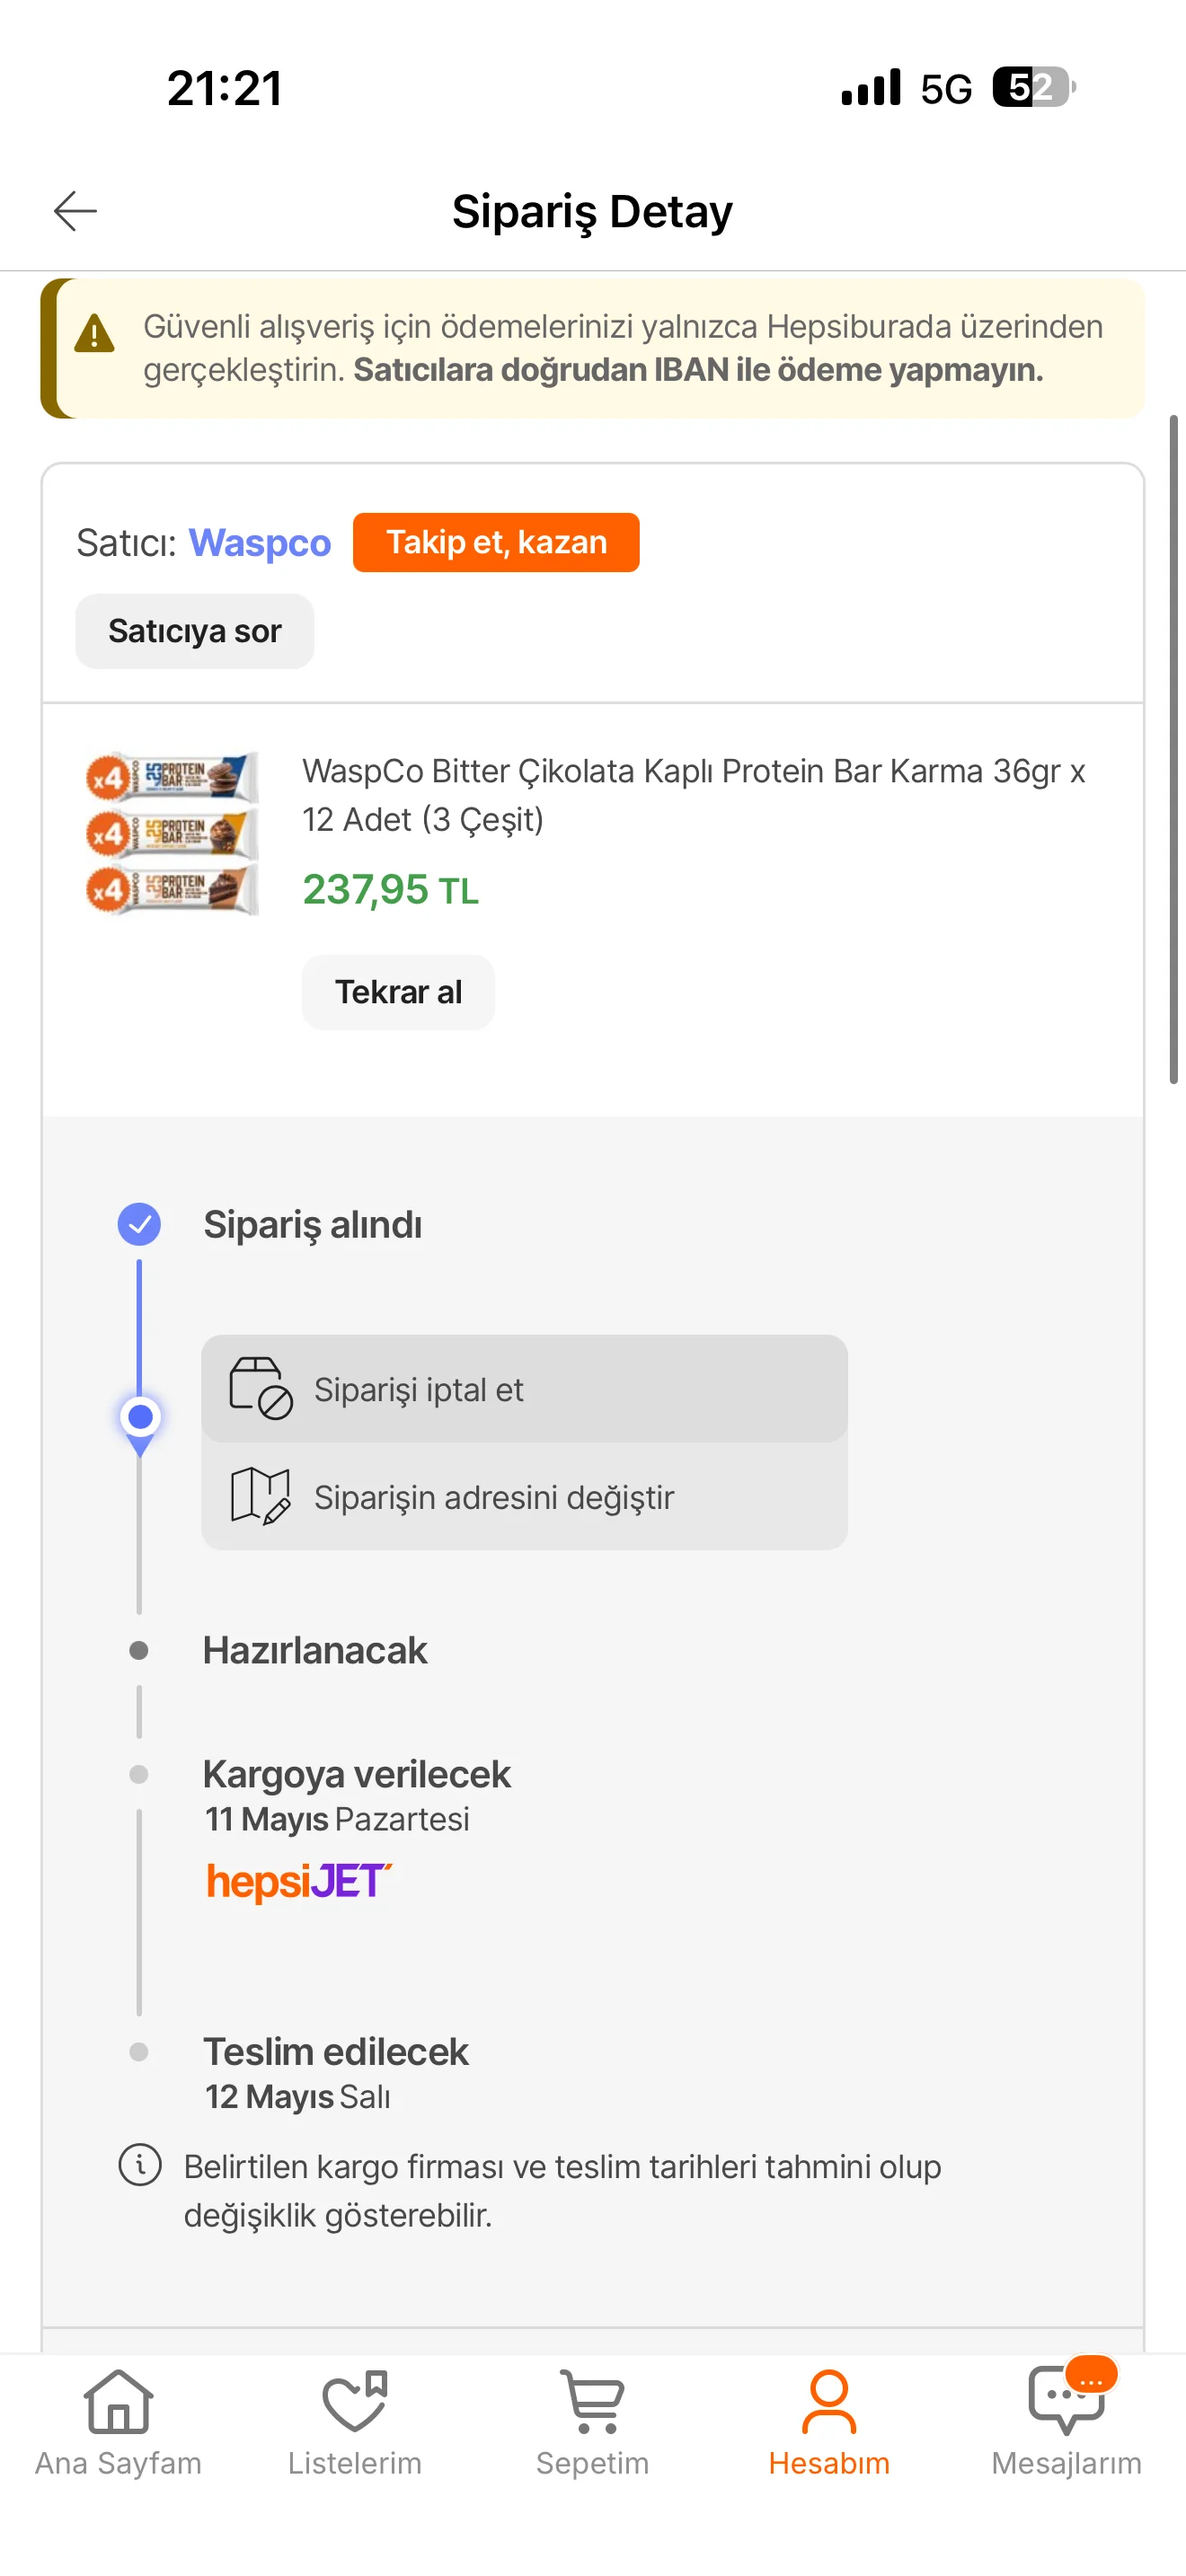
Task: Tap Tekrar al button
Action: [x=398, y=992]
